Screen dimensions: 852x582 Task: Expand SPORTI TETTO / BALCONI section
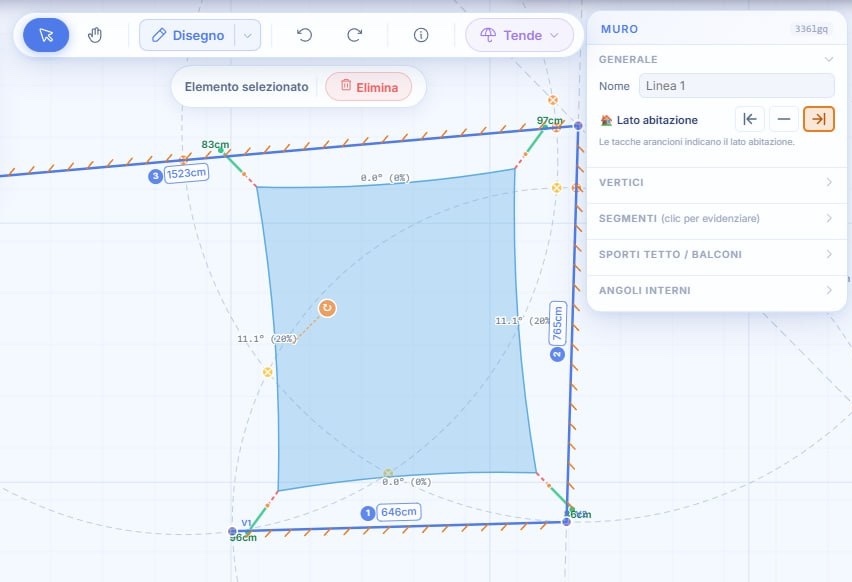(716, 254)
